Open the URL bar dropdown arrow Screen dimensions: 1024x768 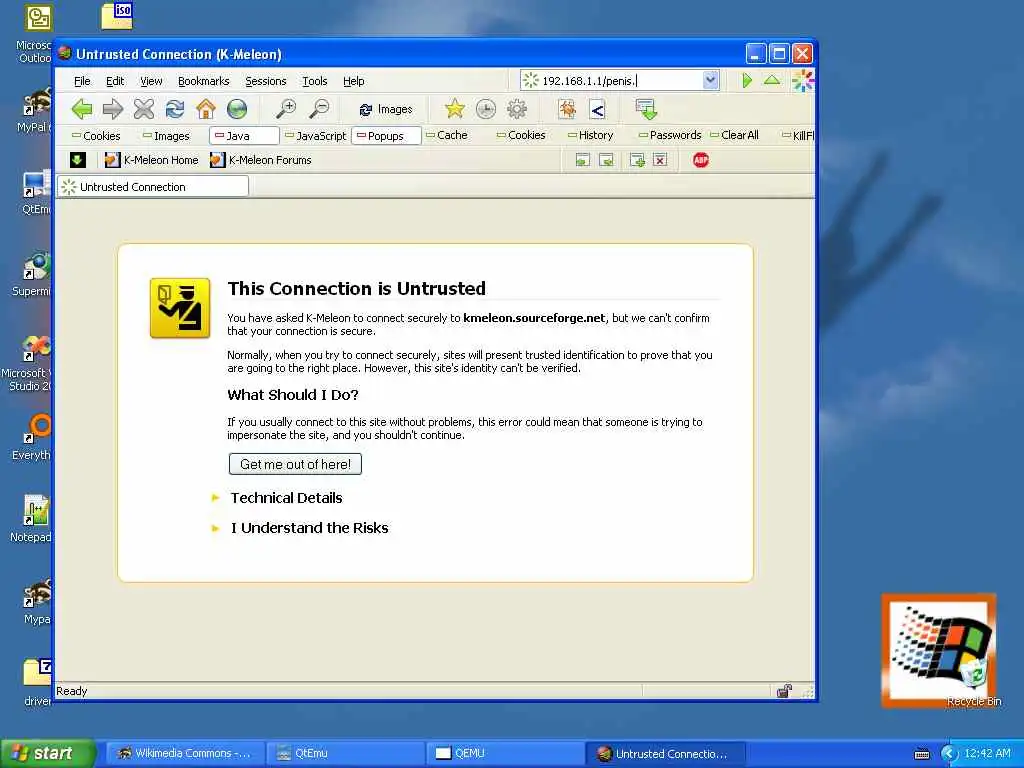711,80
